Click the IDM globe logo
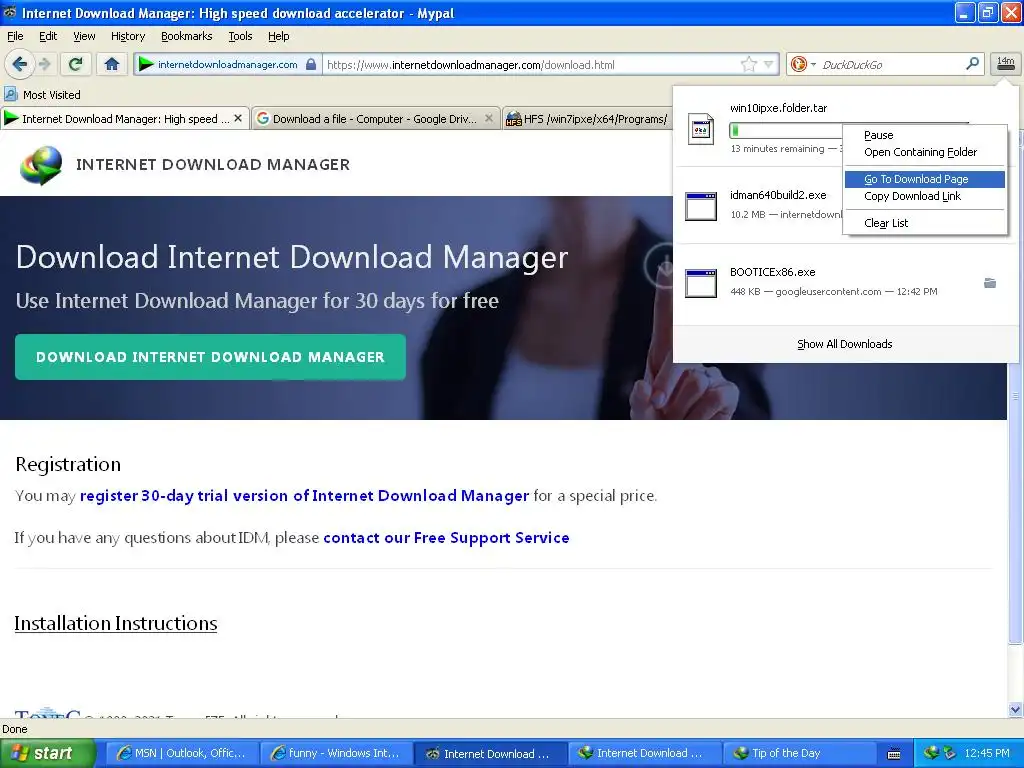Screen dimensions: 1024x768 point(40,165)
